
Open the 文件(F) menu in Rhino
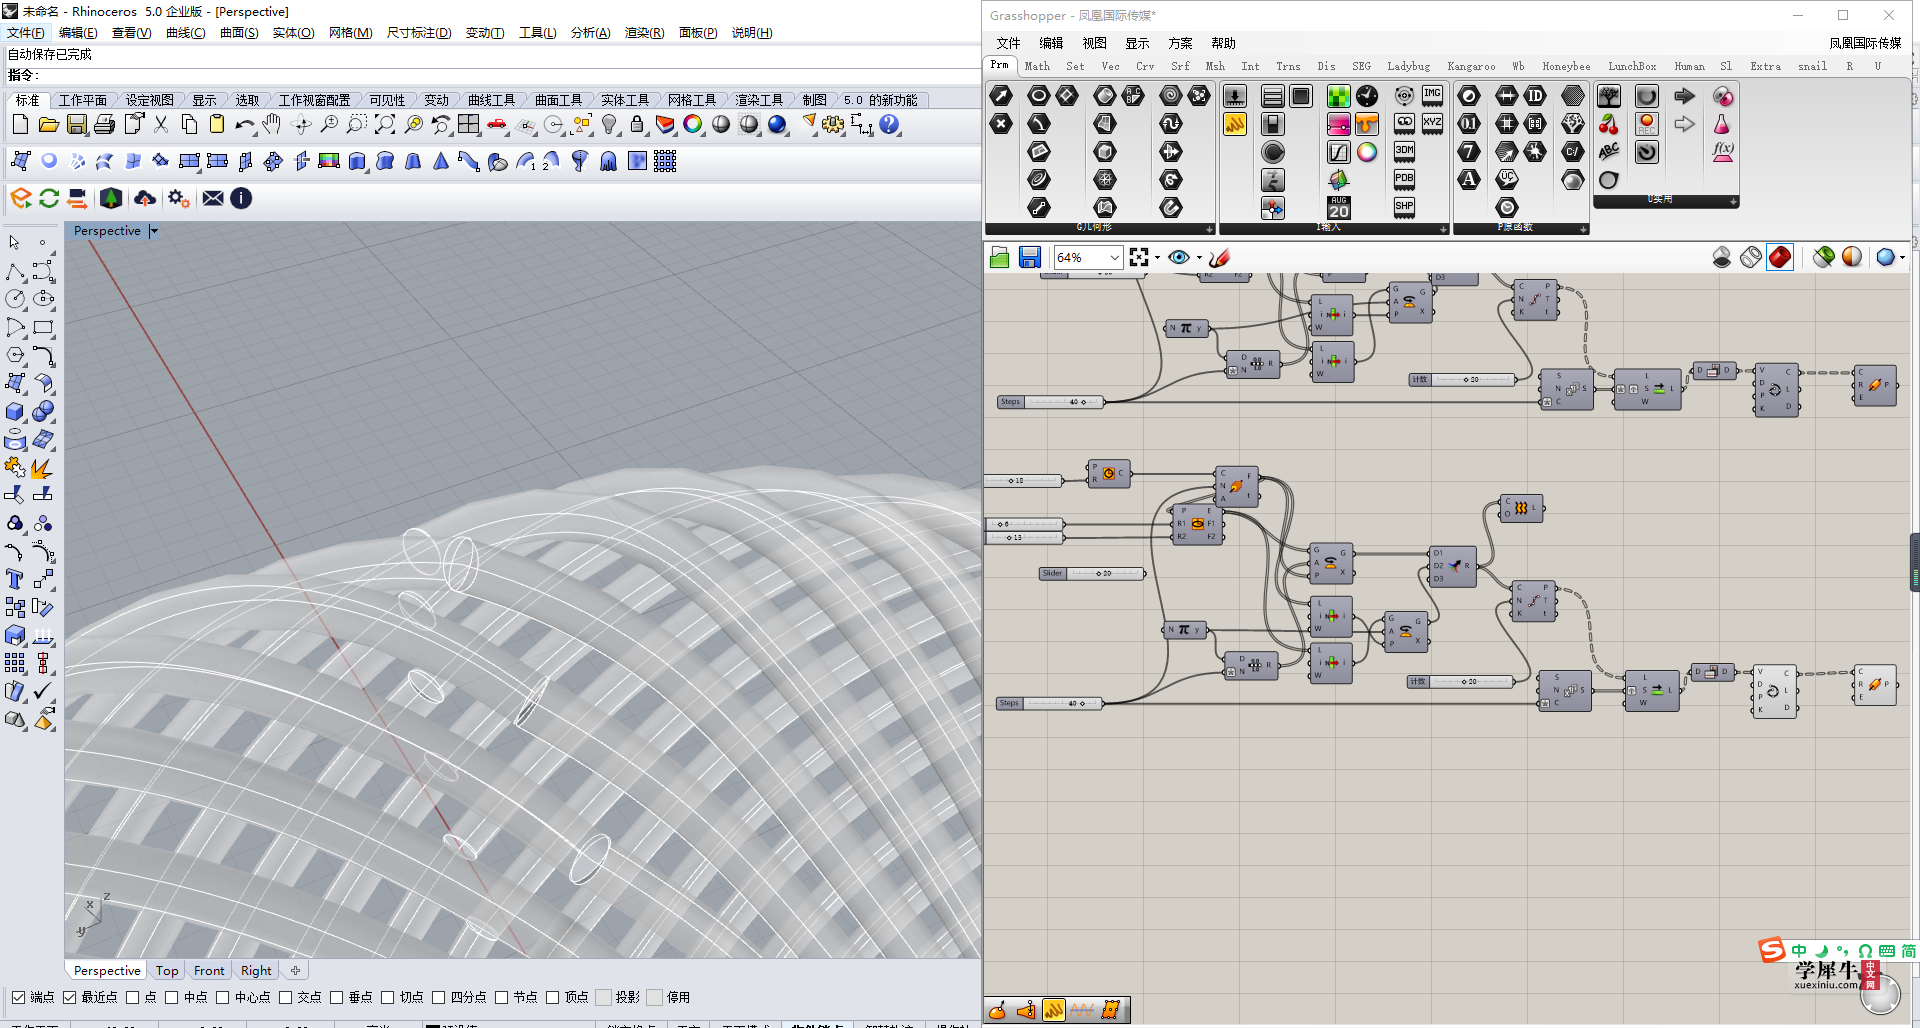tap(26, 33)
